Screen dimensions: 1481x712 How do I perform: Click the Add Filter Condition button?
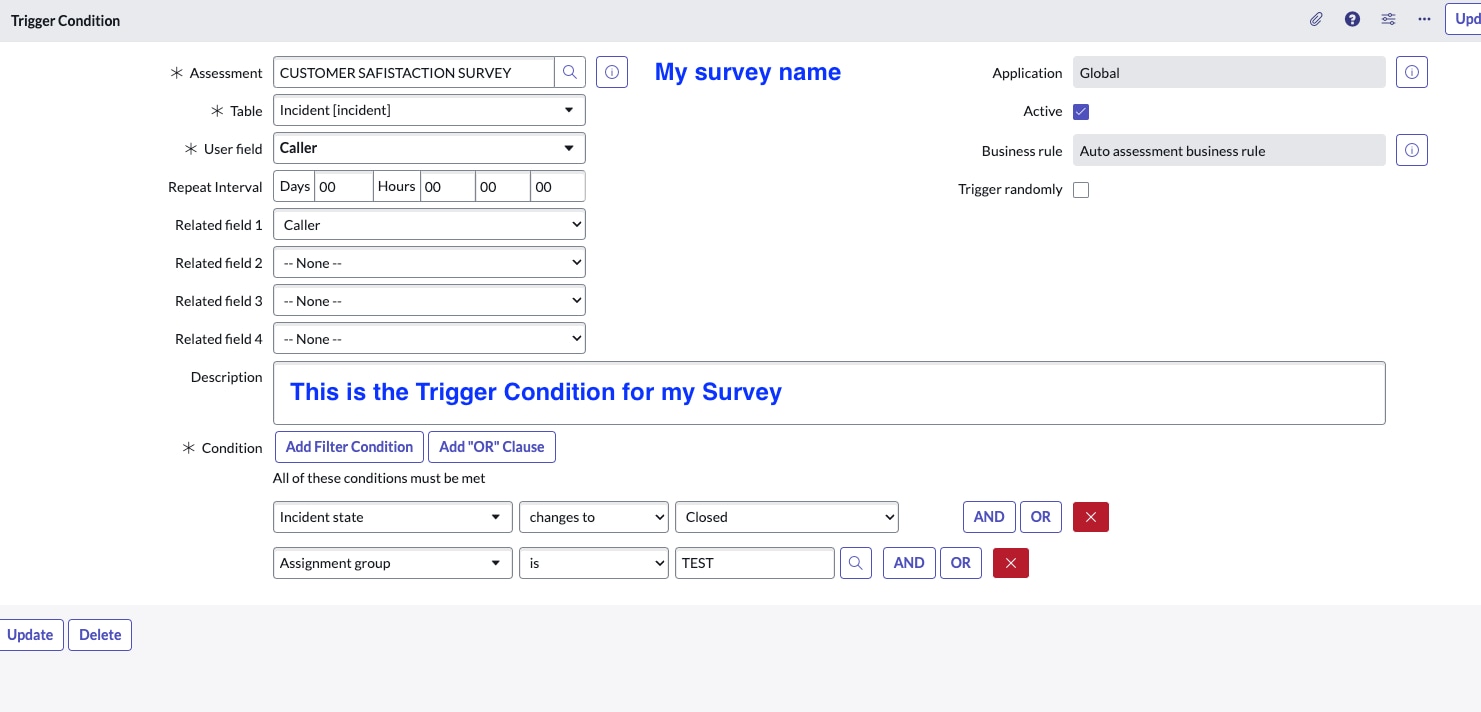(x=349, y=447)
